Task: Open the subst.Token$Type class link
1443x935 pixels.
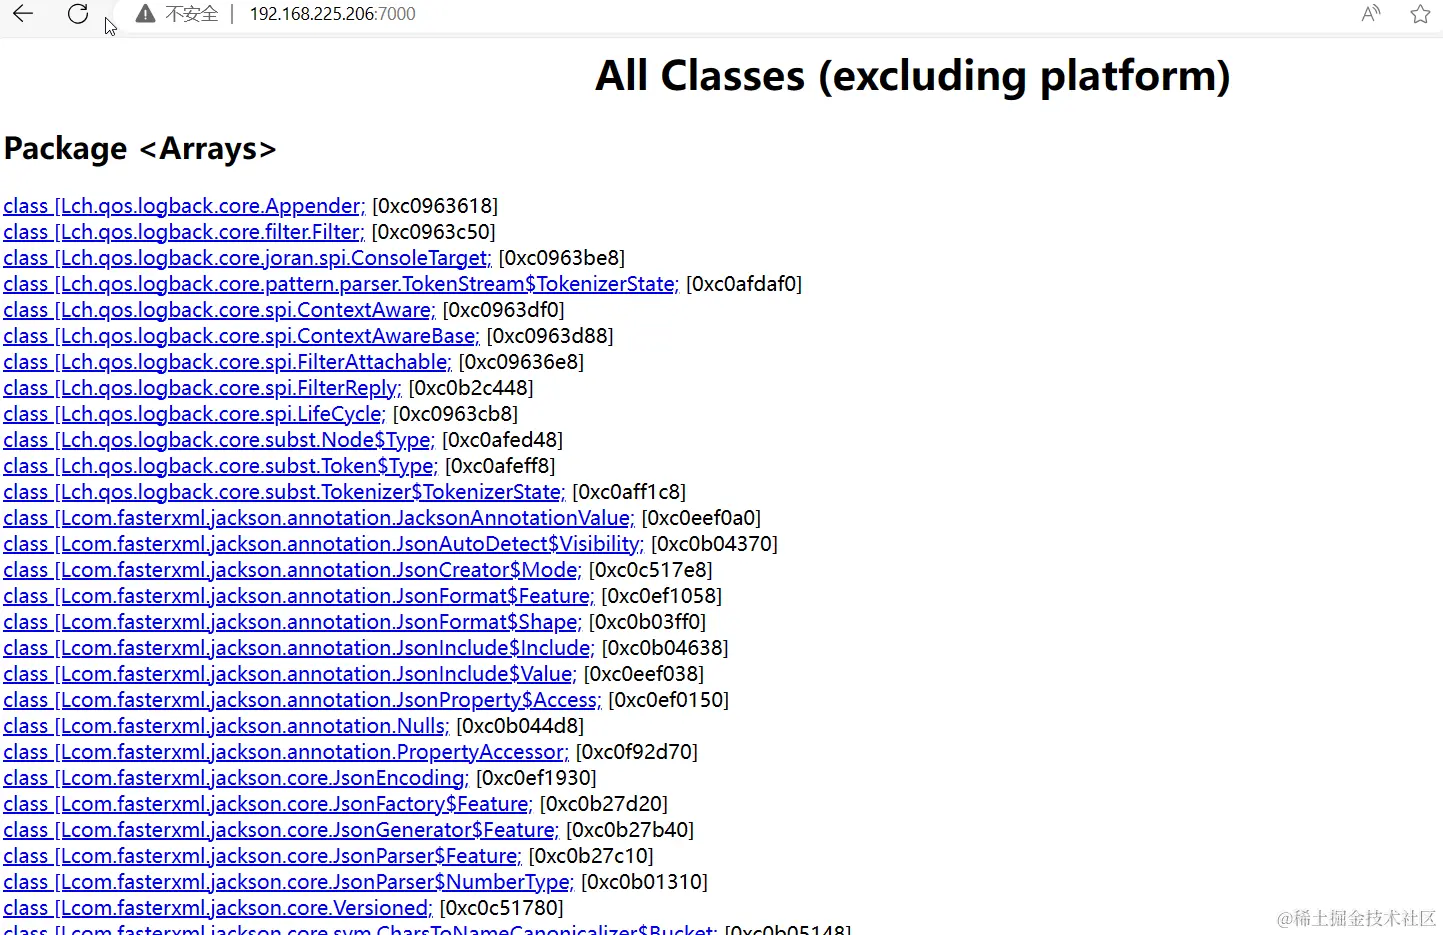Action: pyautogui.click(x=220, y=466)
